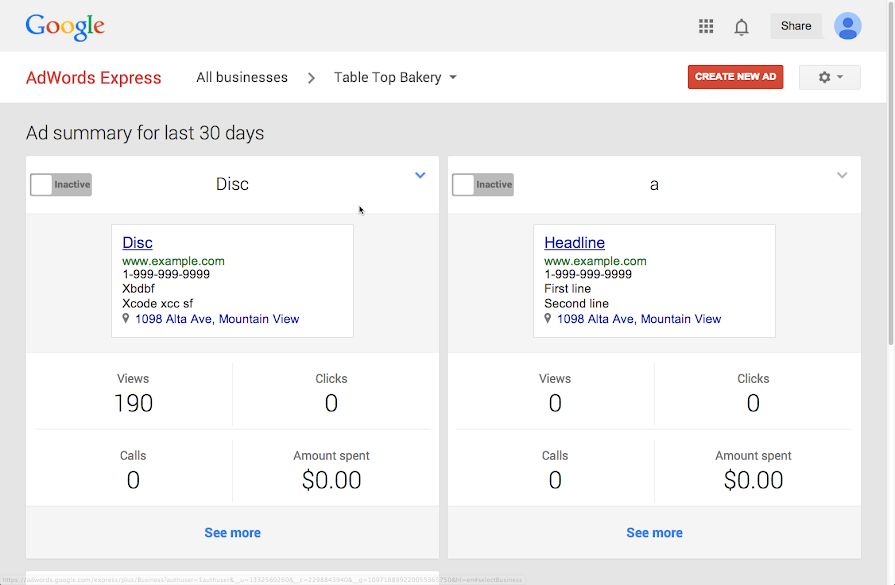Go to All businesses
Viewport: 895px width, 585px height.
[x=242, y=77]
